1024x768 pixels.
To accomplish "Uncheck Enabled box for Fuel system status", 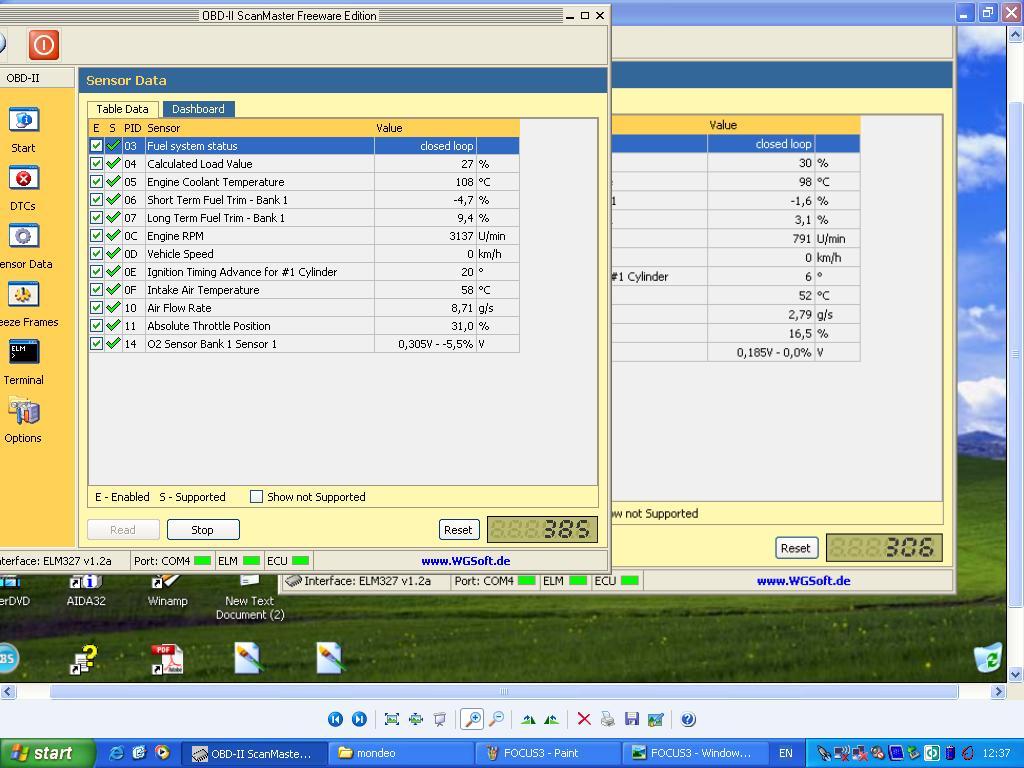I will click(96, 146).
